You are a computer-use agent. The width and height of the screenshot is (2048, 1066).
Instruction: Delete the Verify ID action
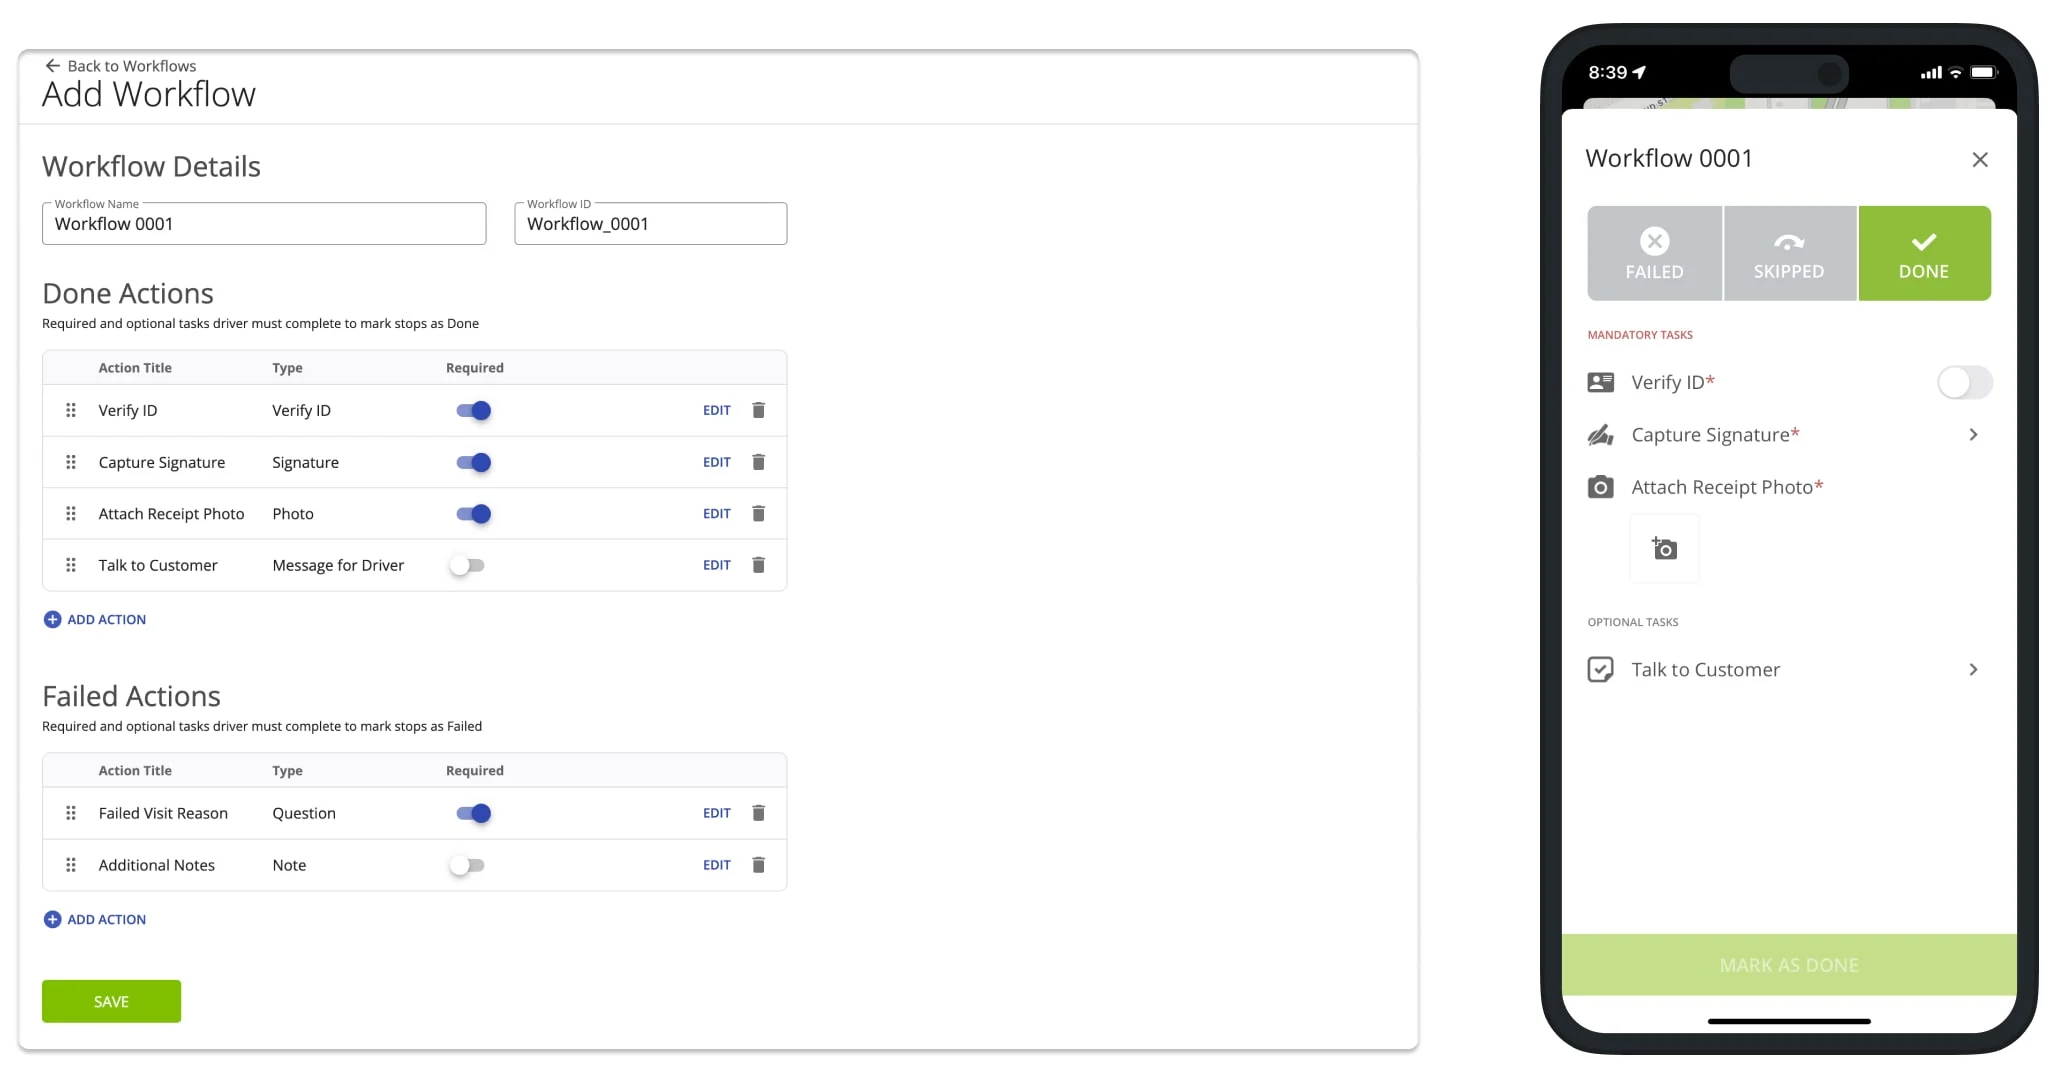[x=758, y=410]
